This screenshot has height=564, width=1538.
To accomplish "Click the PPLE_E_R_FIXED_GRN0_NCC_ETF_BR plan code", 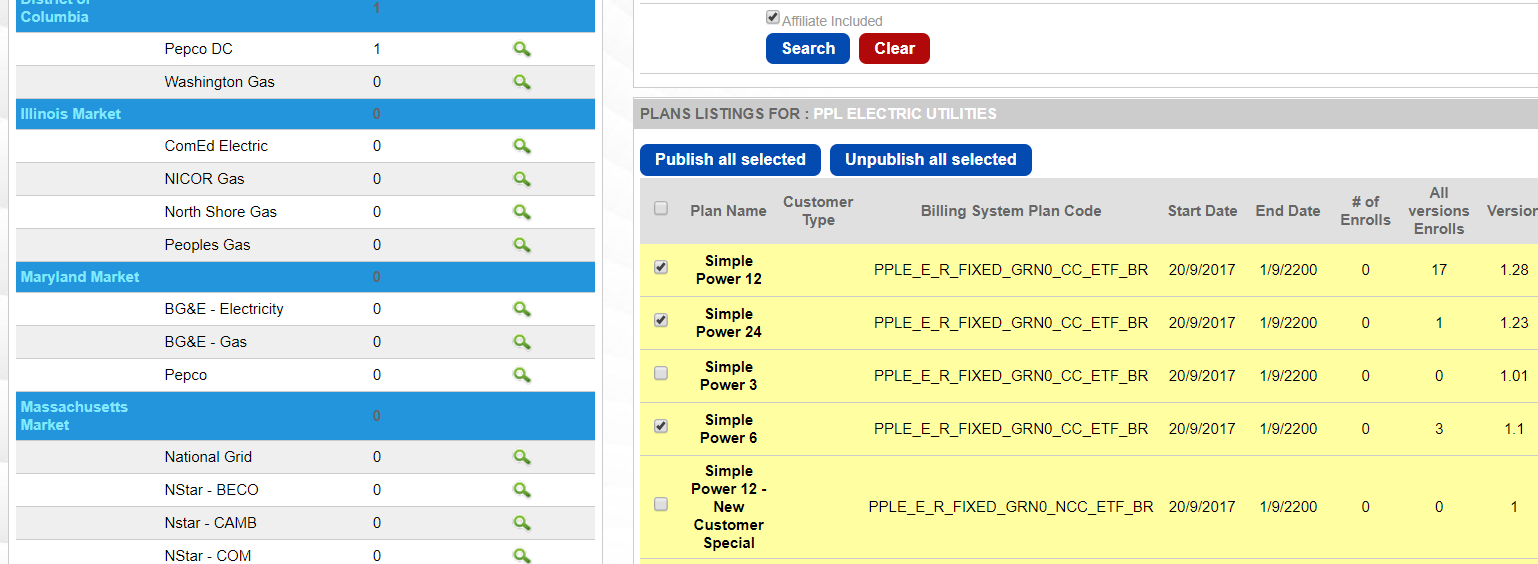I will tap(1011, 507).
